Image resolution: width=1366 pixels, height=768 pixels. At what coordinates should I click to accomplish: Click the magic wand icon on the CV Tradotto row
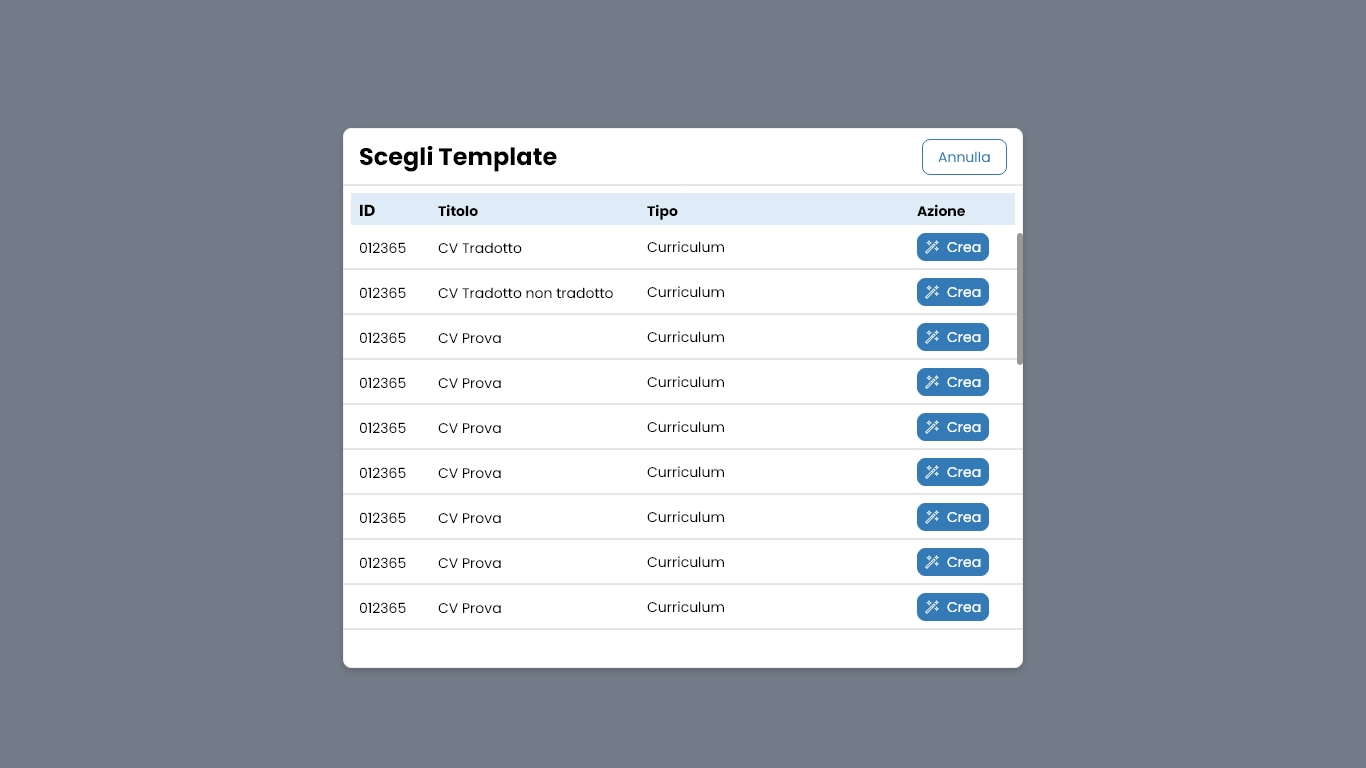point(931,247)
